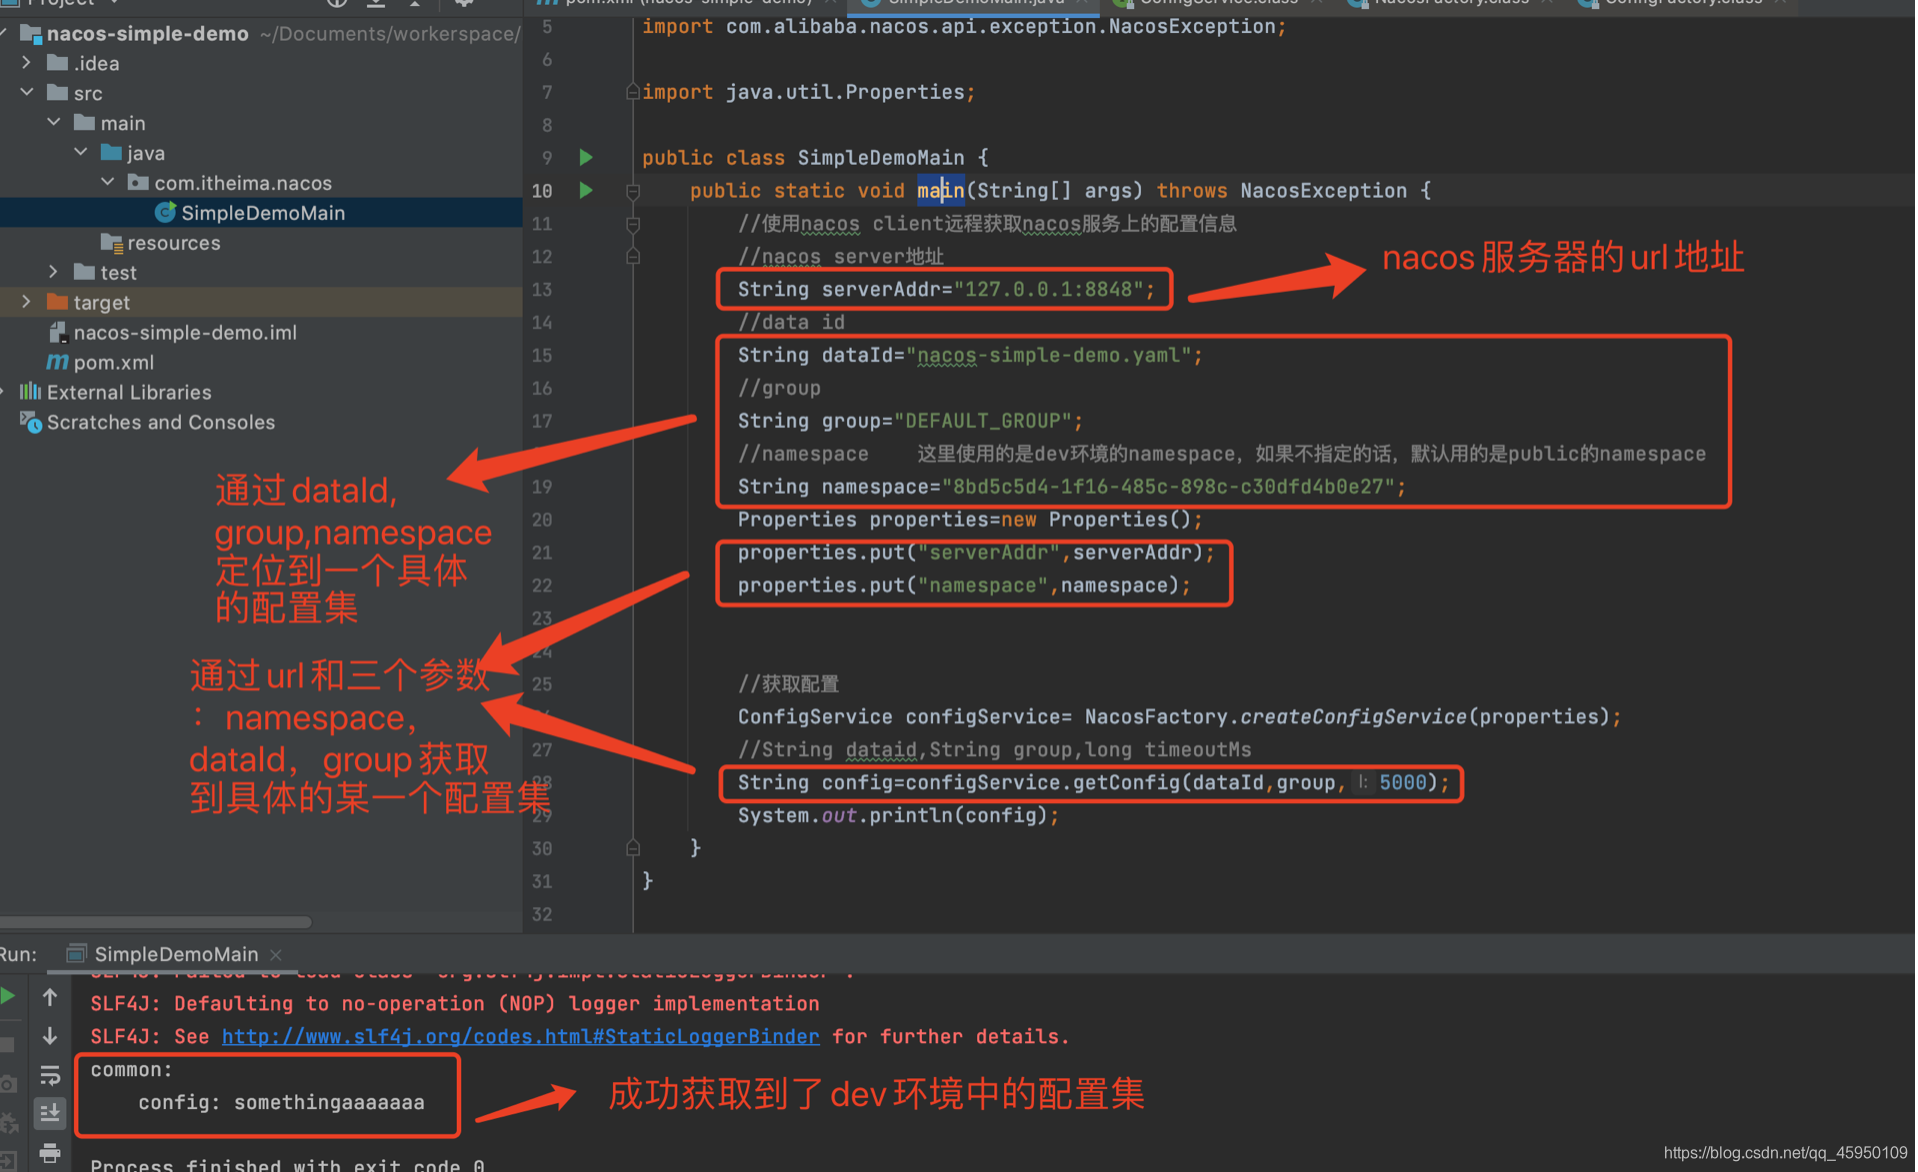Run class SimpleDemoMain from gutter icon on line 9

pos(586,157)
